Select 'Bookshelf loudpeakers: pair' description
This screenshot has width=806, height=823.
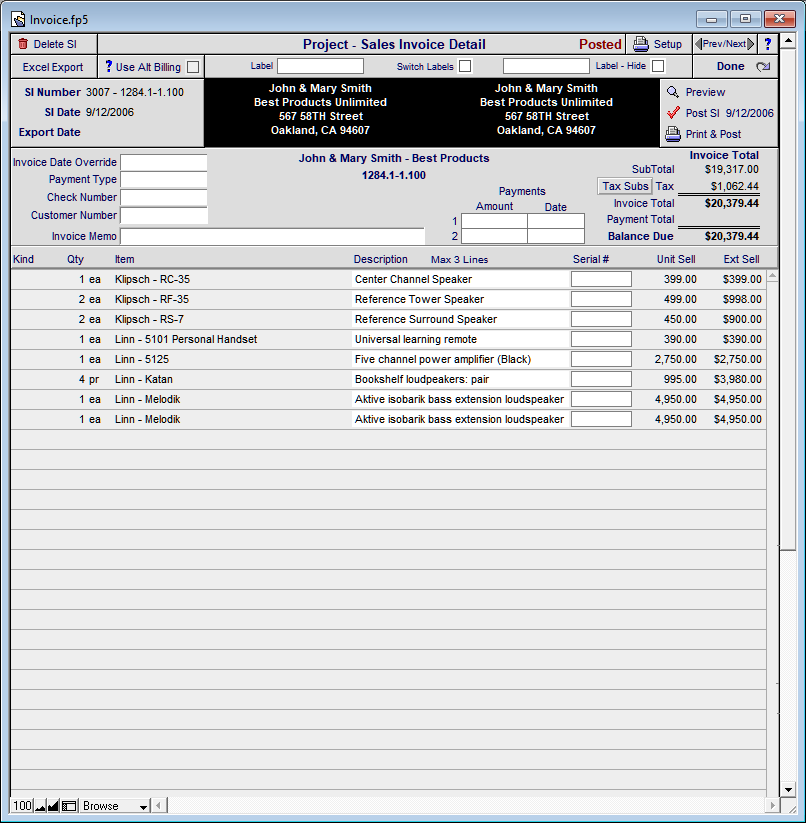pyautogui.click(x=422, y=379)
